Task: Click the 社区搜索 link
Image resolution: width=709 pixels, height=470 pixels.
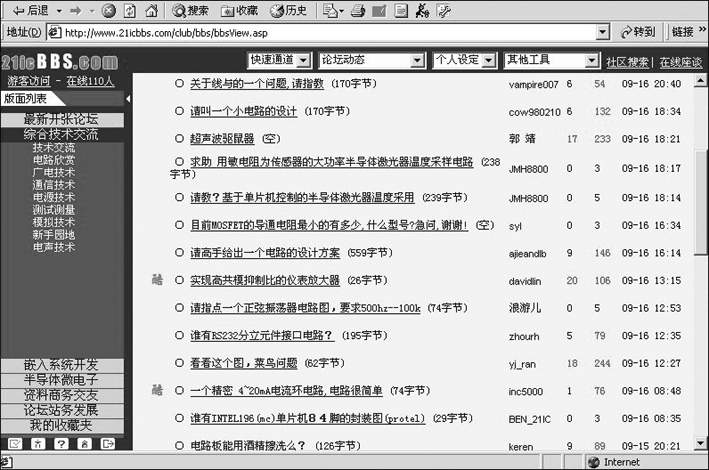Action: point(628,62)
